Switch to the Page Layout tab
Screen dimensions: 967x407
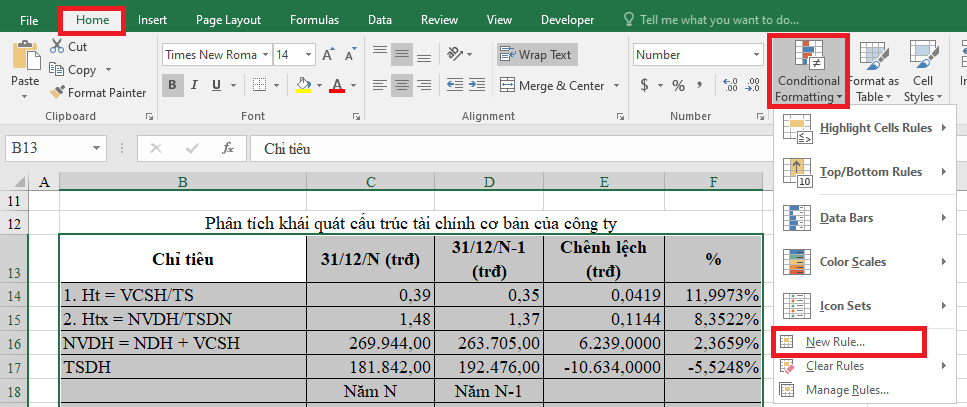(228, 20)
